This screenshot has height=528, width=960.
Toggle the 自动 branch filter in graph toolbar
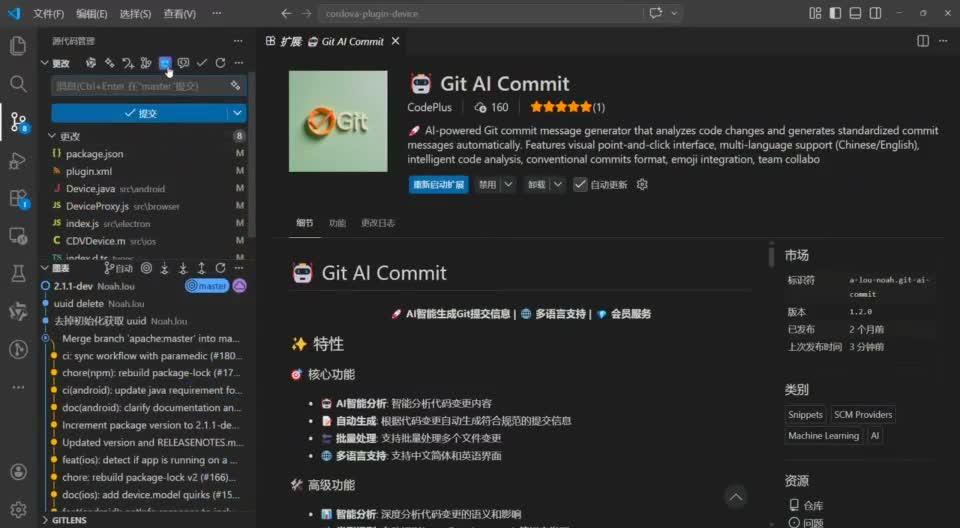(118, 268)
